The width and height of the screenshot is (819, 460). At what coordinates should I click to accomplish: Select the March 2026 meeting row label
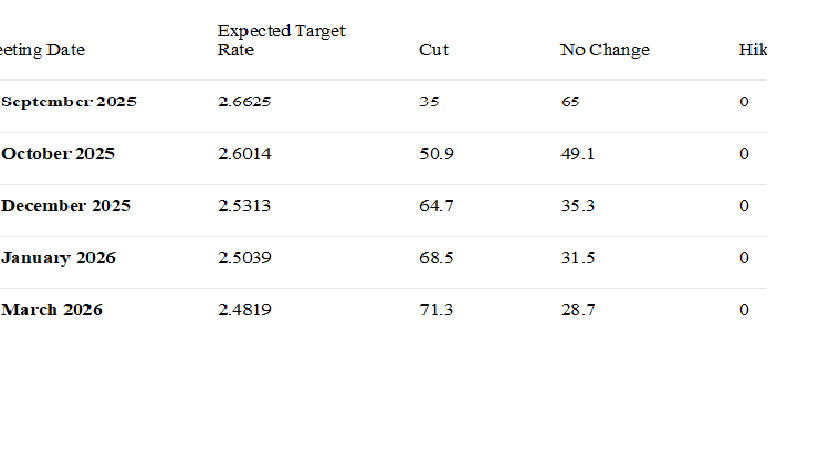(x=52, y=310)
